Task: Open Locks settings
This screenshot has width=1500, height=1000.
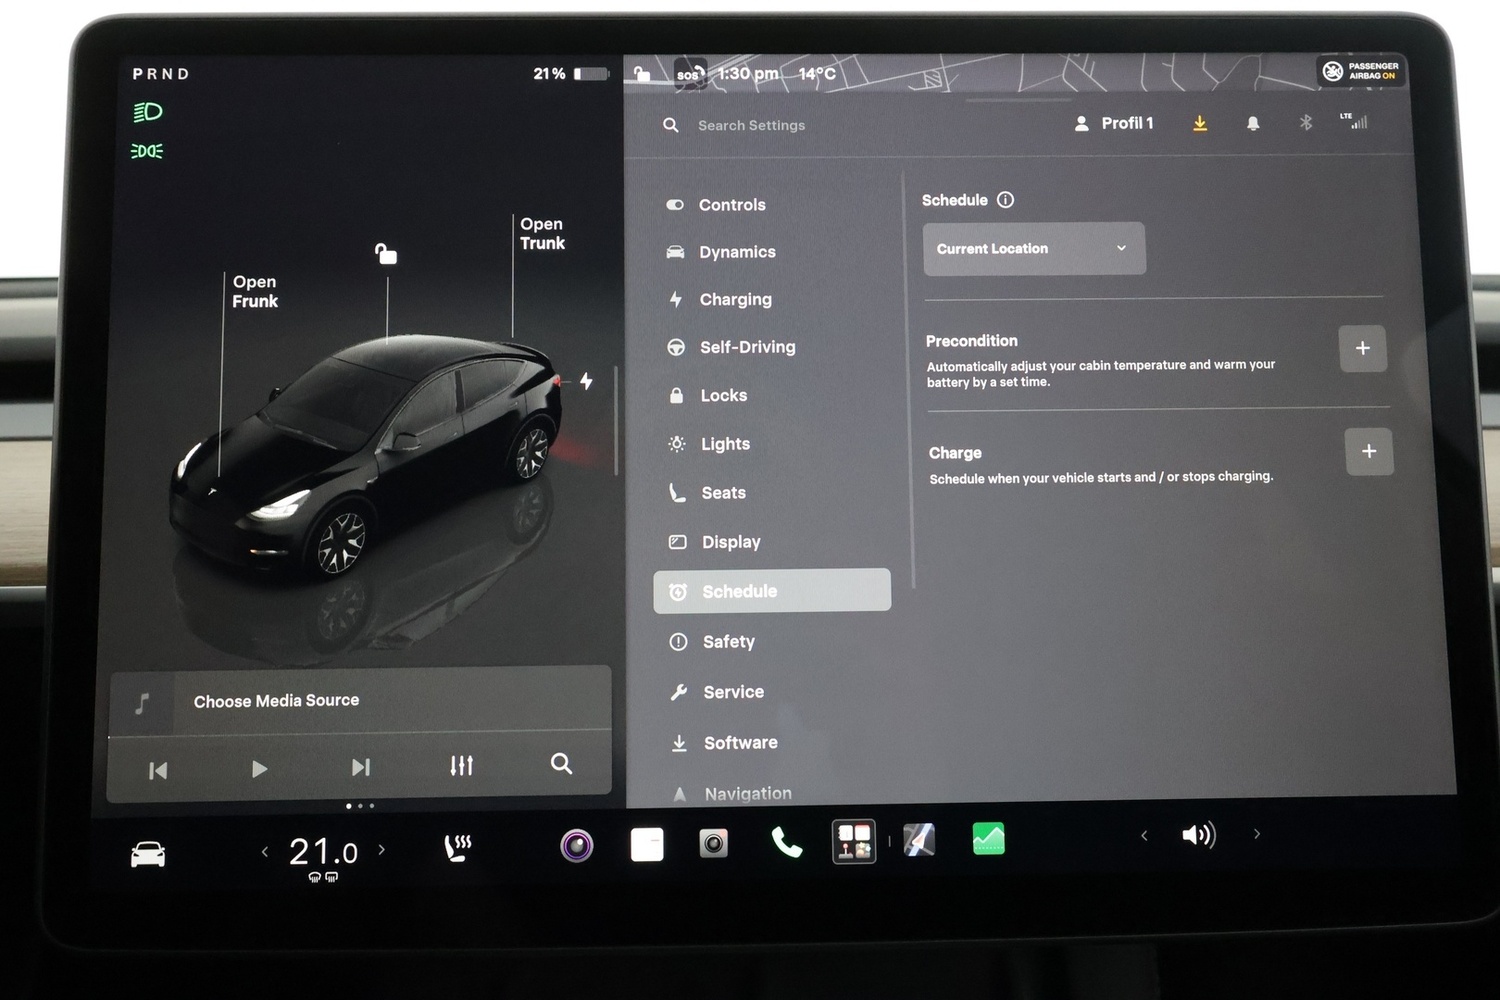Action: point(708,395)
